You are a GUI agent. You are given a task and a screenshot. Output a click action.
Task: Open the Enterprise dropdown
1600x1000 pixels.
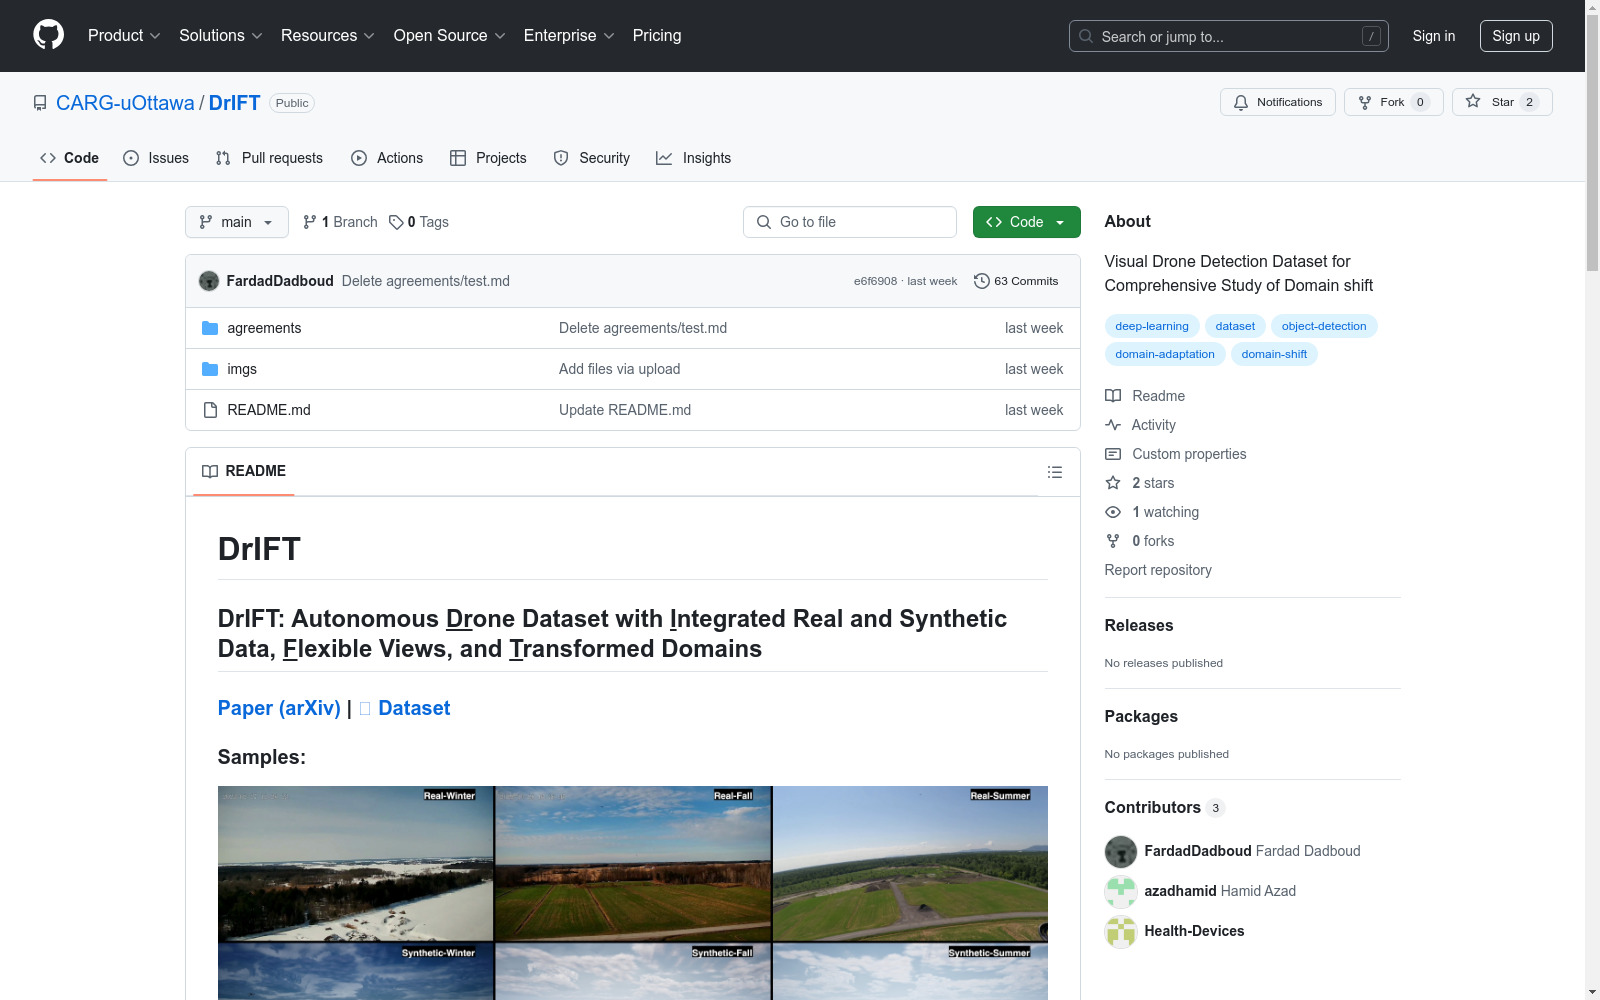(569, 36)
